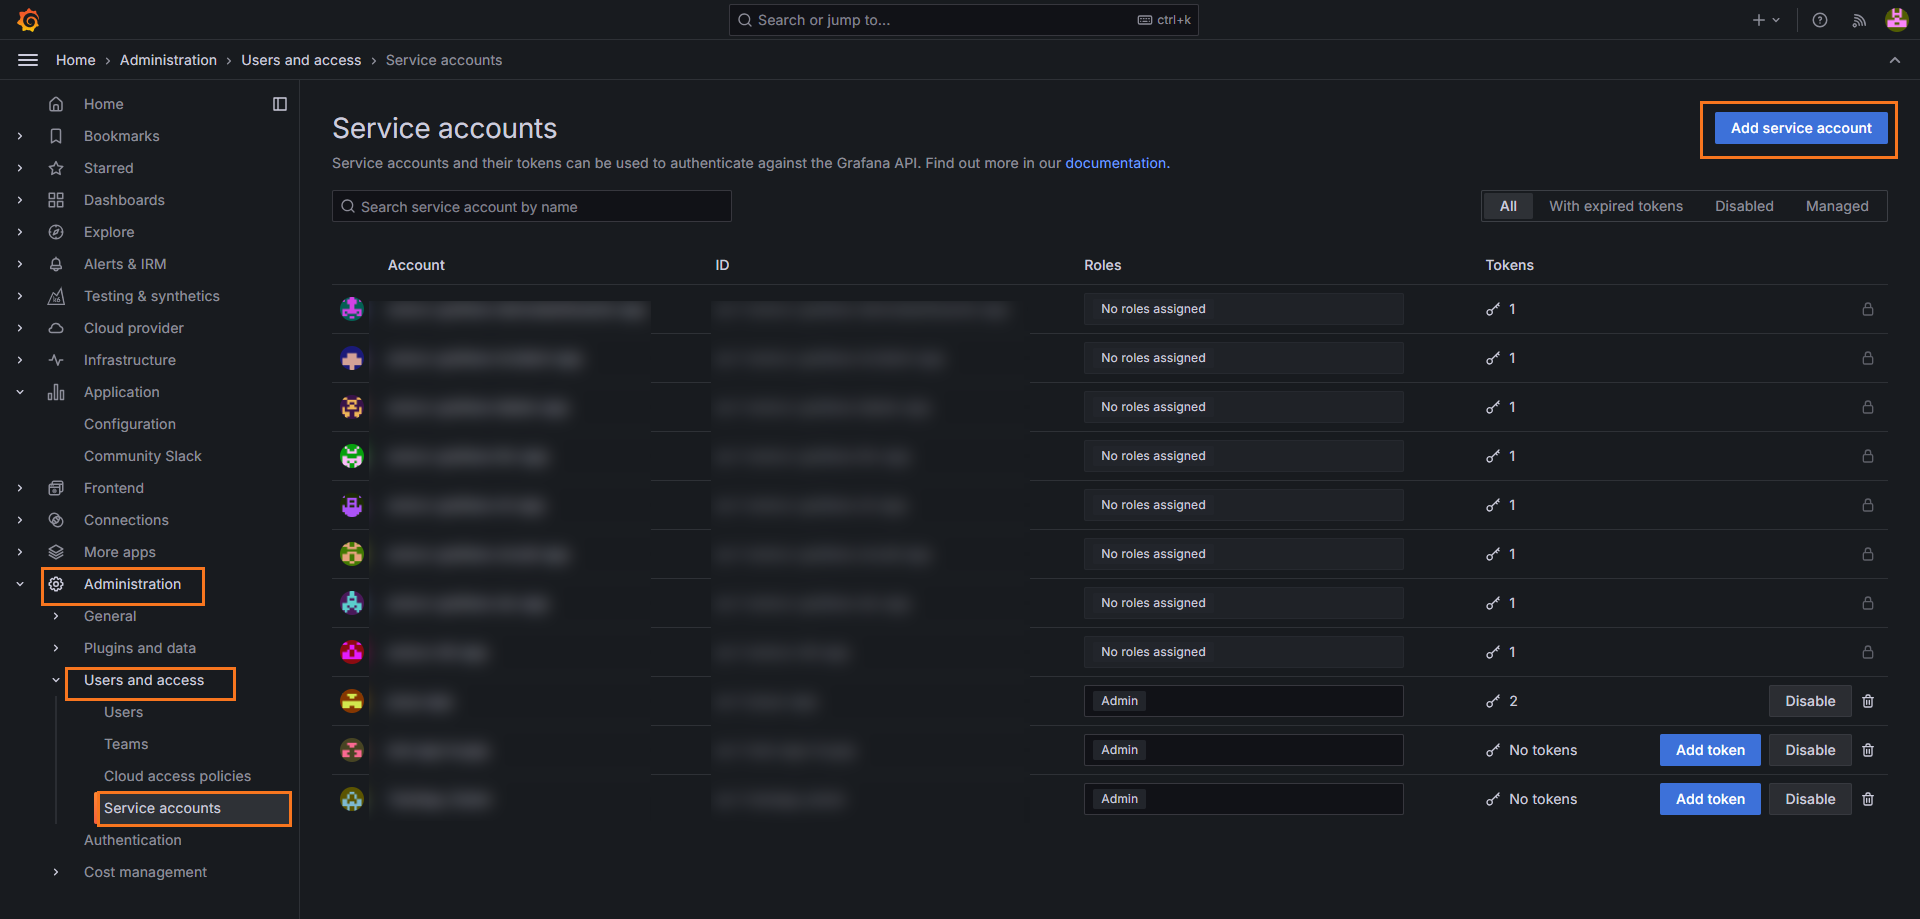Expand the Cost management chevron

(x=56, y=872)
